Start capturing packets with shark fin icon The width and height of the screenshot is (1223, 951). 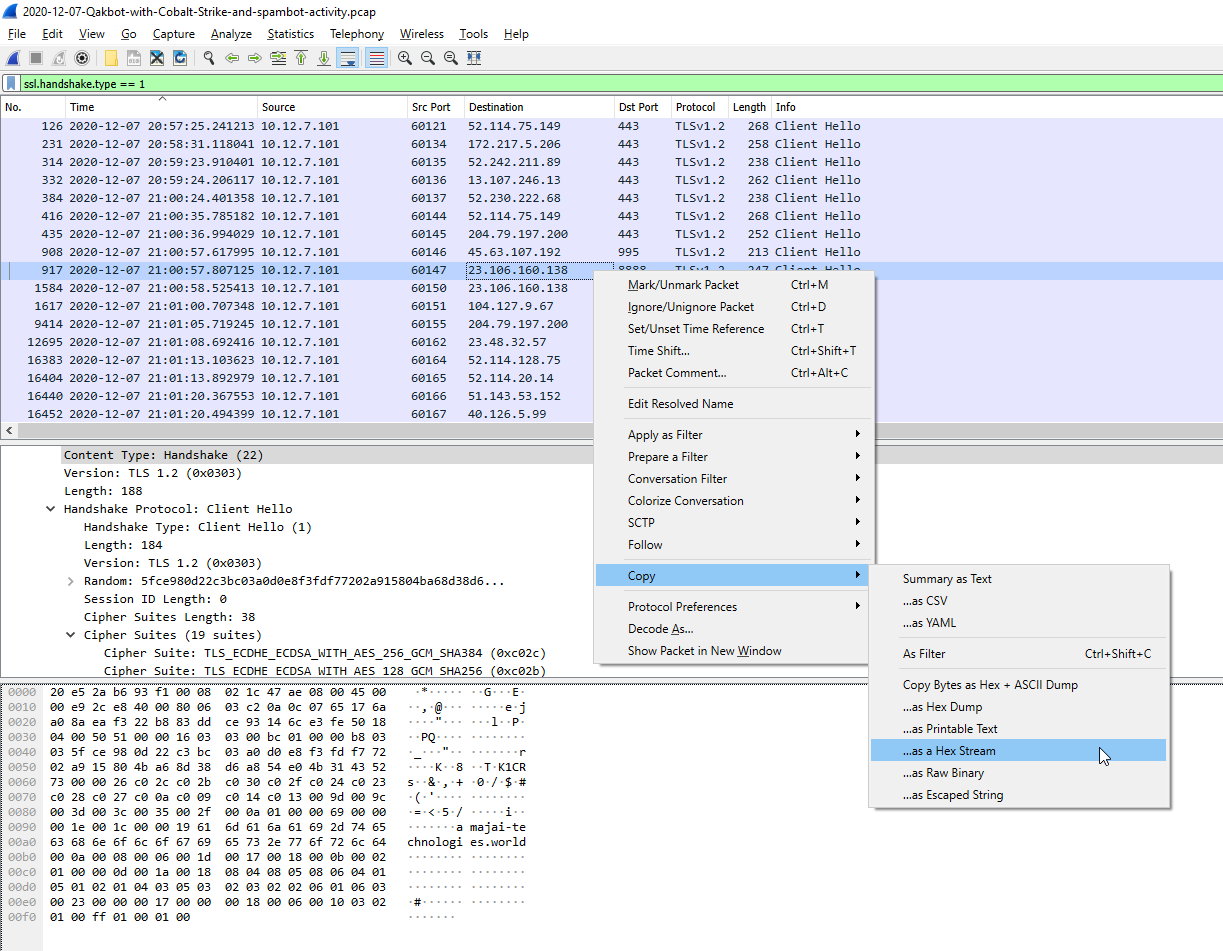(x=13, y=58)
